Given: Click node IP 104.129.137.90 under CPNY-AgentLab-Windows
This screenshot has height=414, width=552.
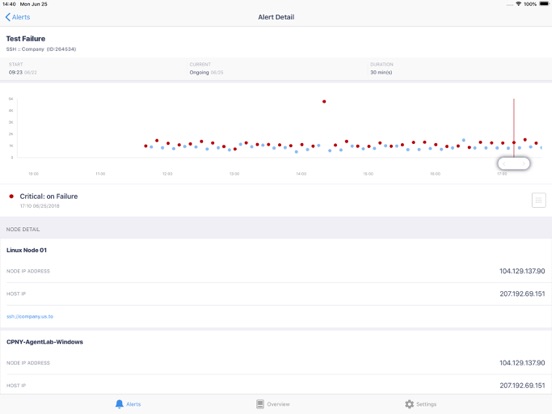Looking at the screenshot, I should tap(522, 363).
